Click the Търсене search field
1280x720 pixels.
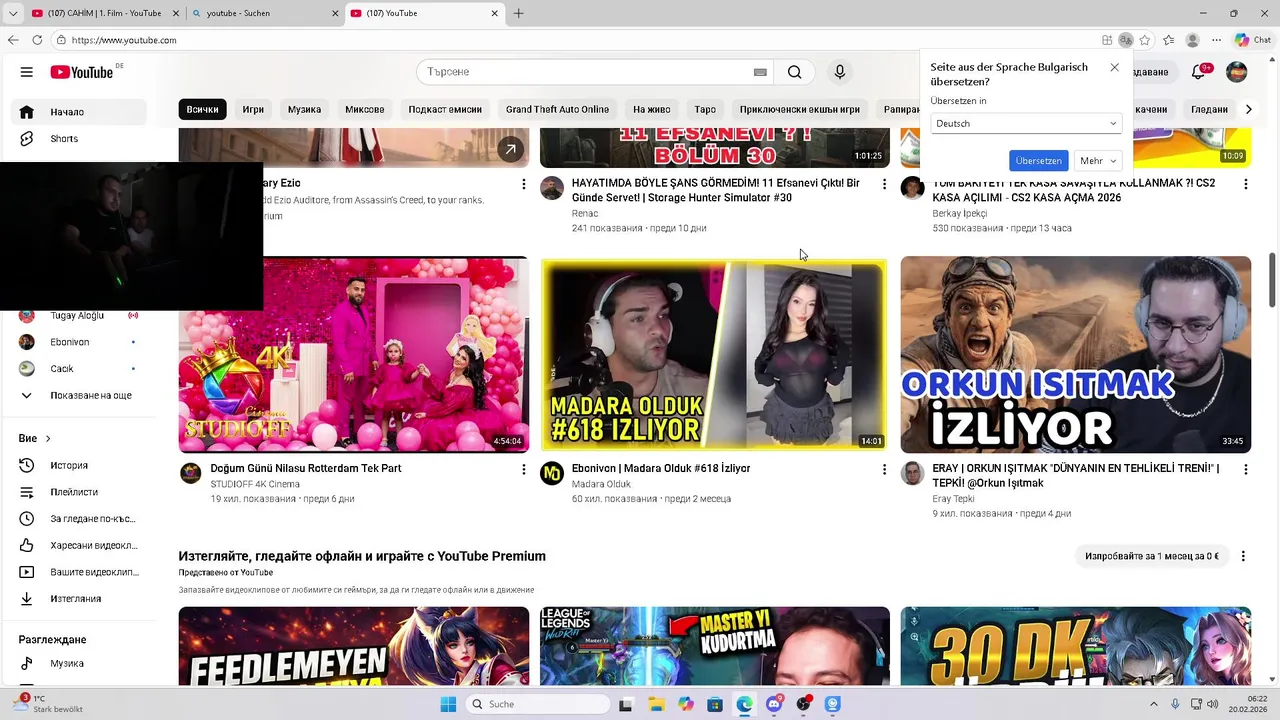[x=585, y=72]
